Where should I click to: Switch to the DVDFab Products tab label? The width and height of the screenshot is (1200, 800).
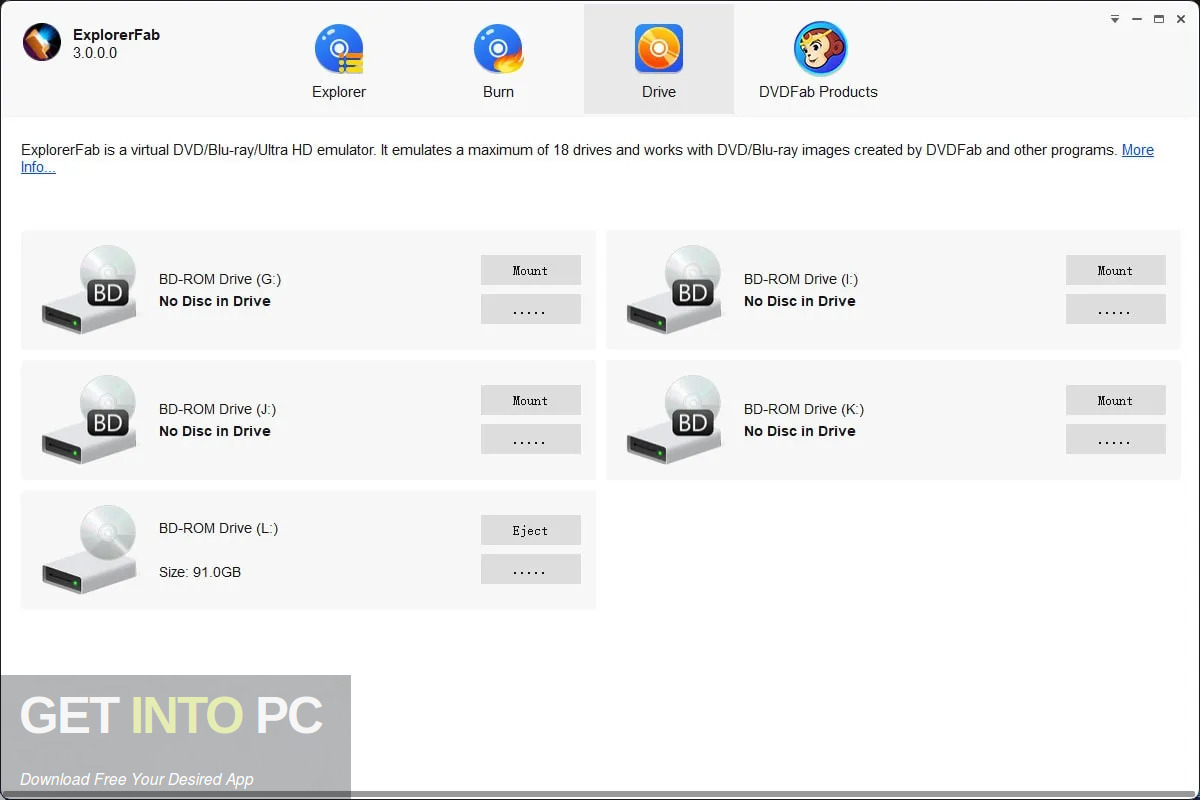(x=818, y=92)
